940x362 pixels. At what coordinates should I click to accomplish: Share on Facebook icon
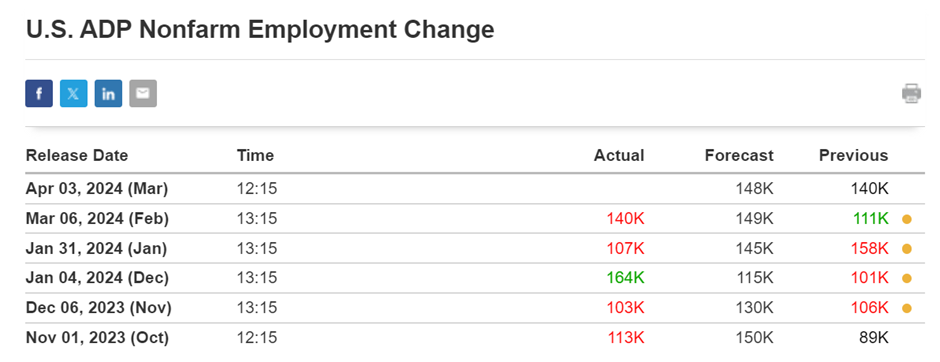tap(39, 93)
